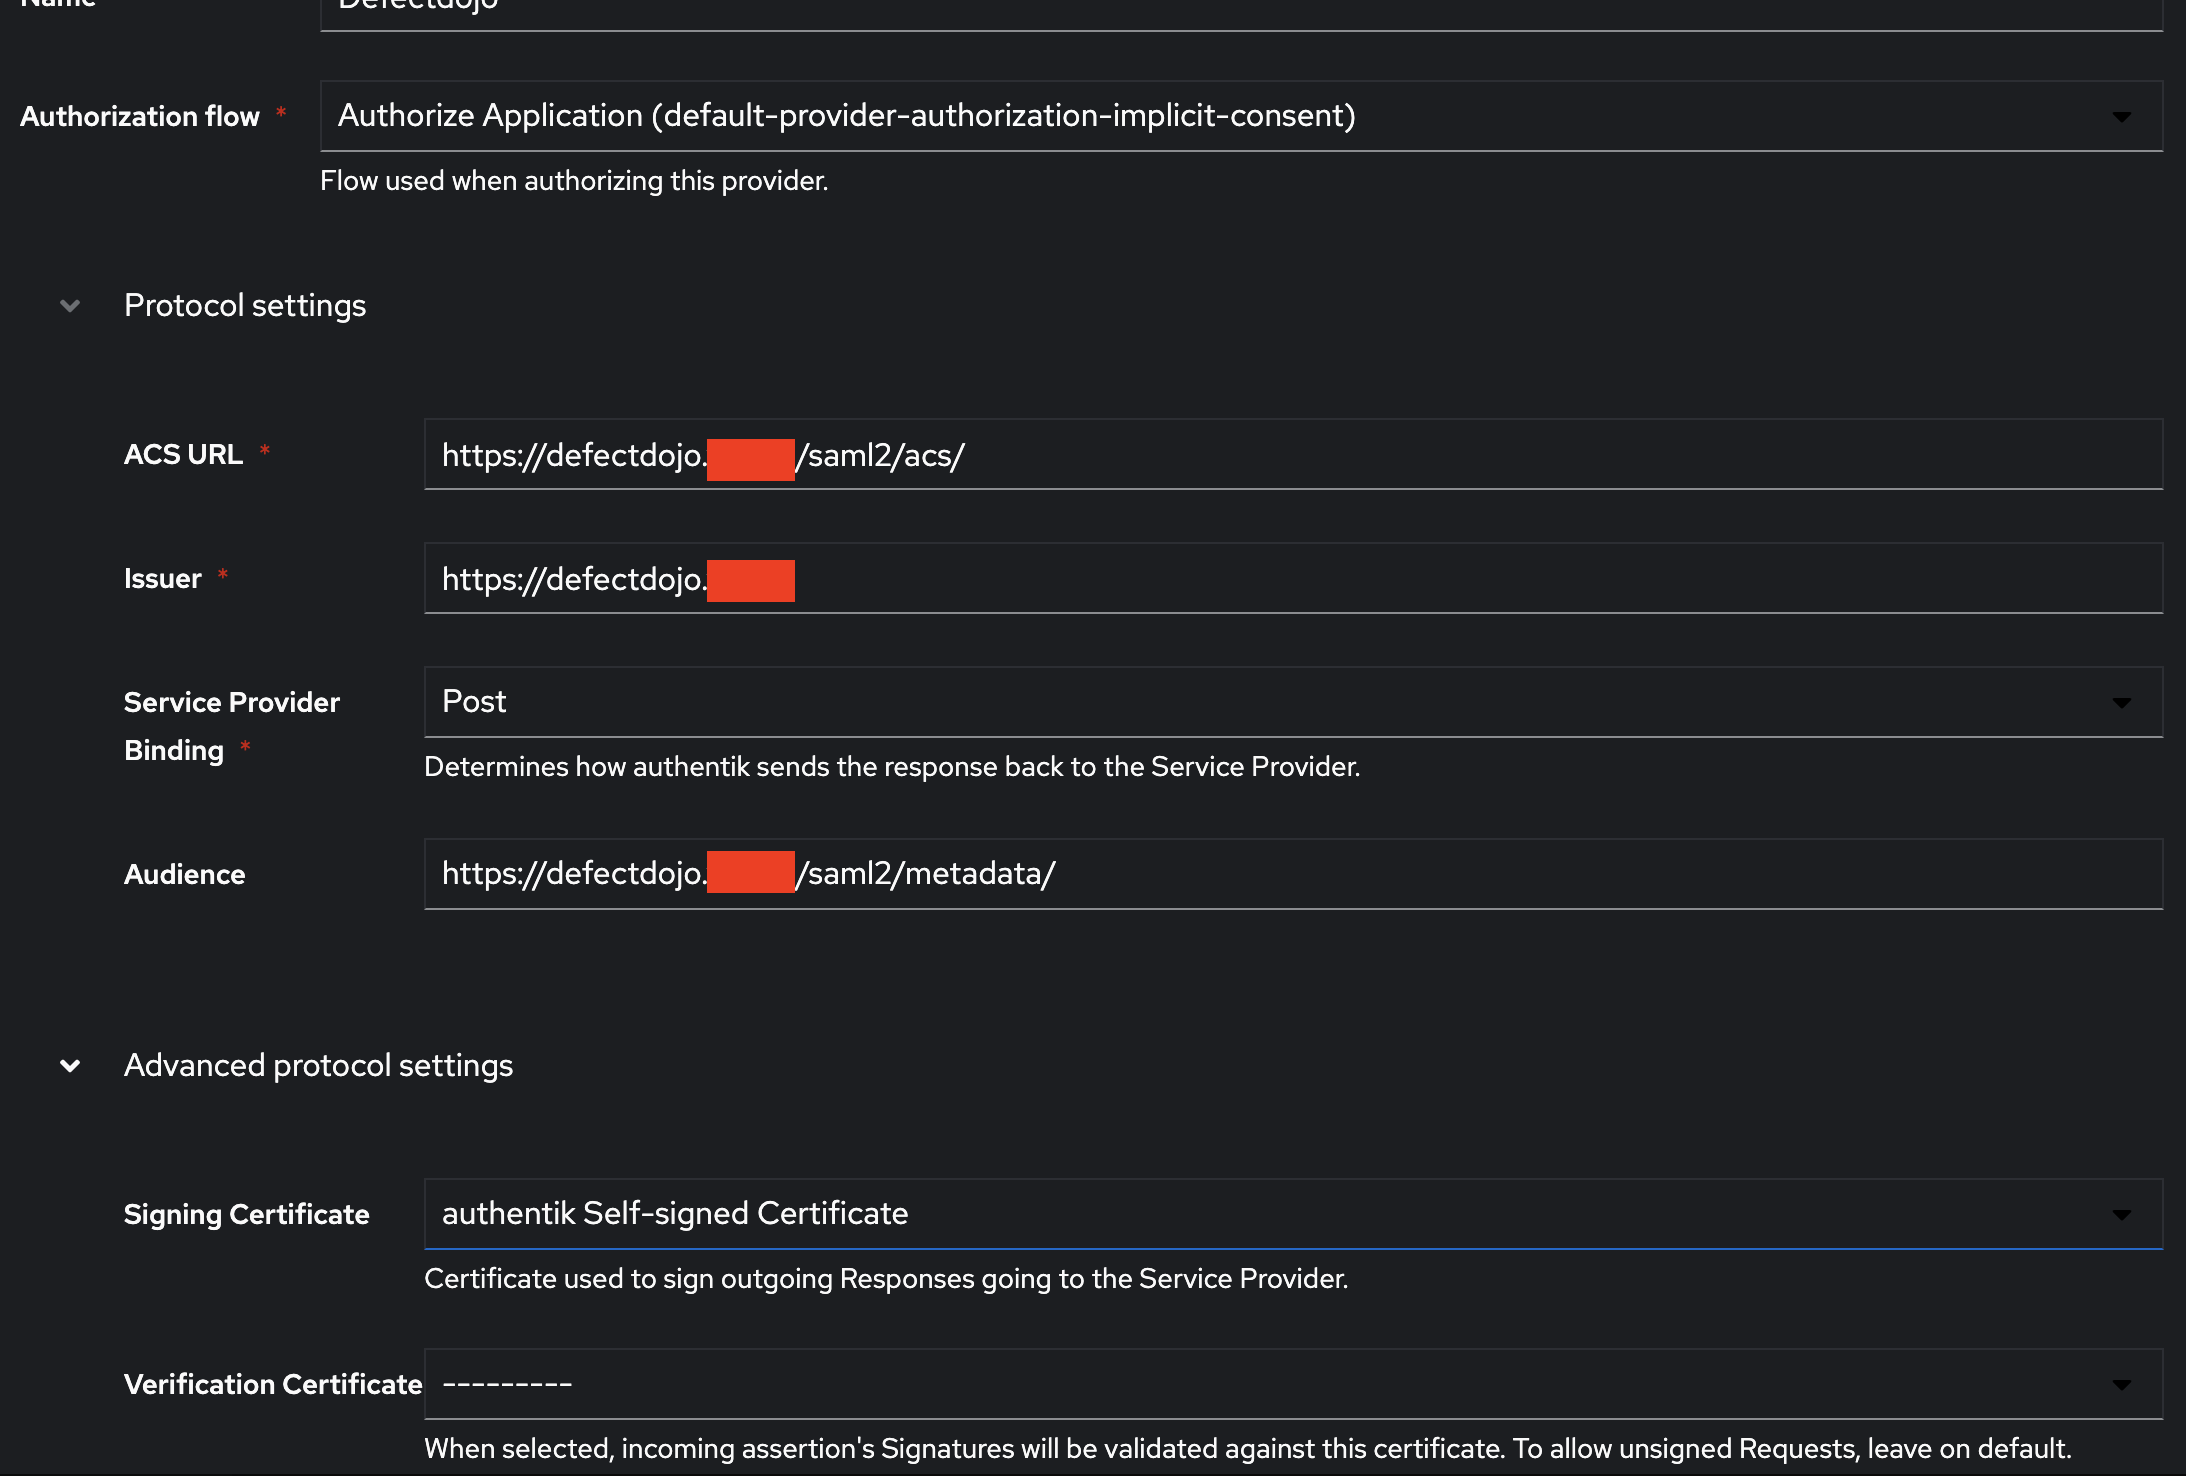Click 'Certificate used to sign outgoing Responses' help text

[x=886, y=1279]
